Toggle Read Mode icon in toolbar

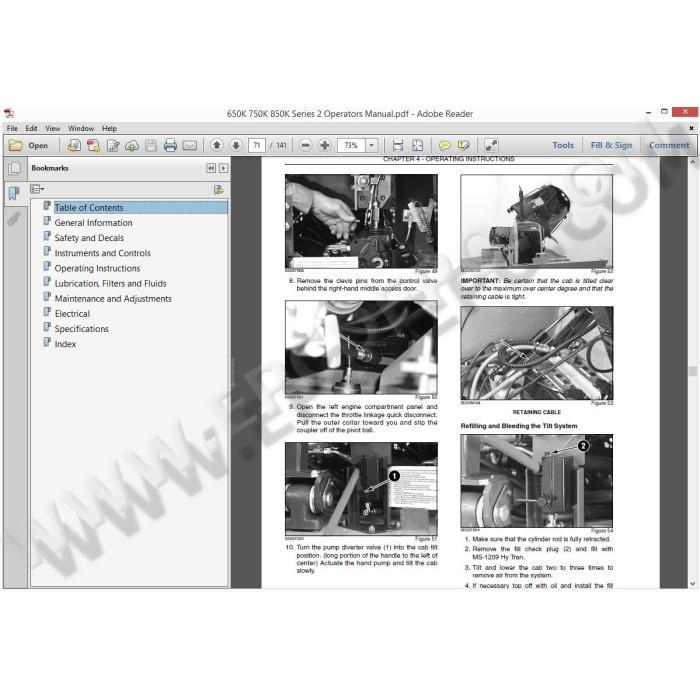[x=491, y=145]
